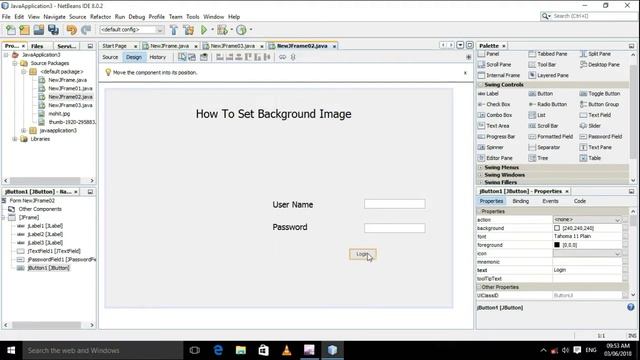Select Tabbed Pane in the palette

548,54
